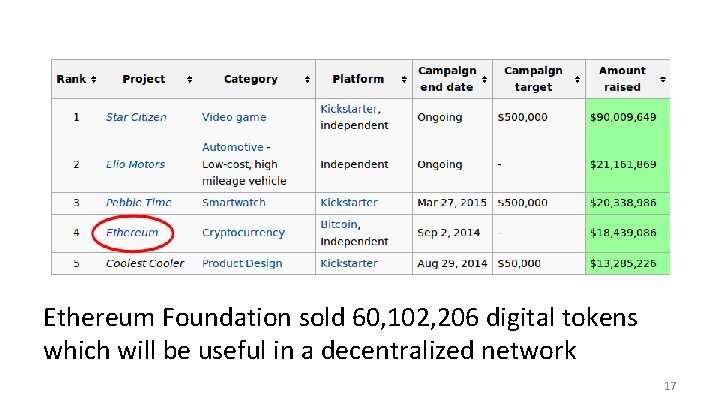Sort by Campaign end date

point(484,79)
